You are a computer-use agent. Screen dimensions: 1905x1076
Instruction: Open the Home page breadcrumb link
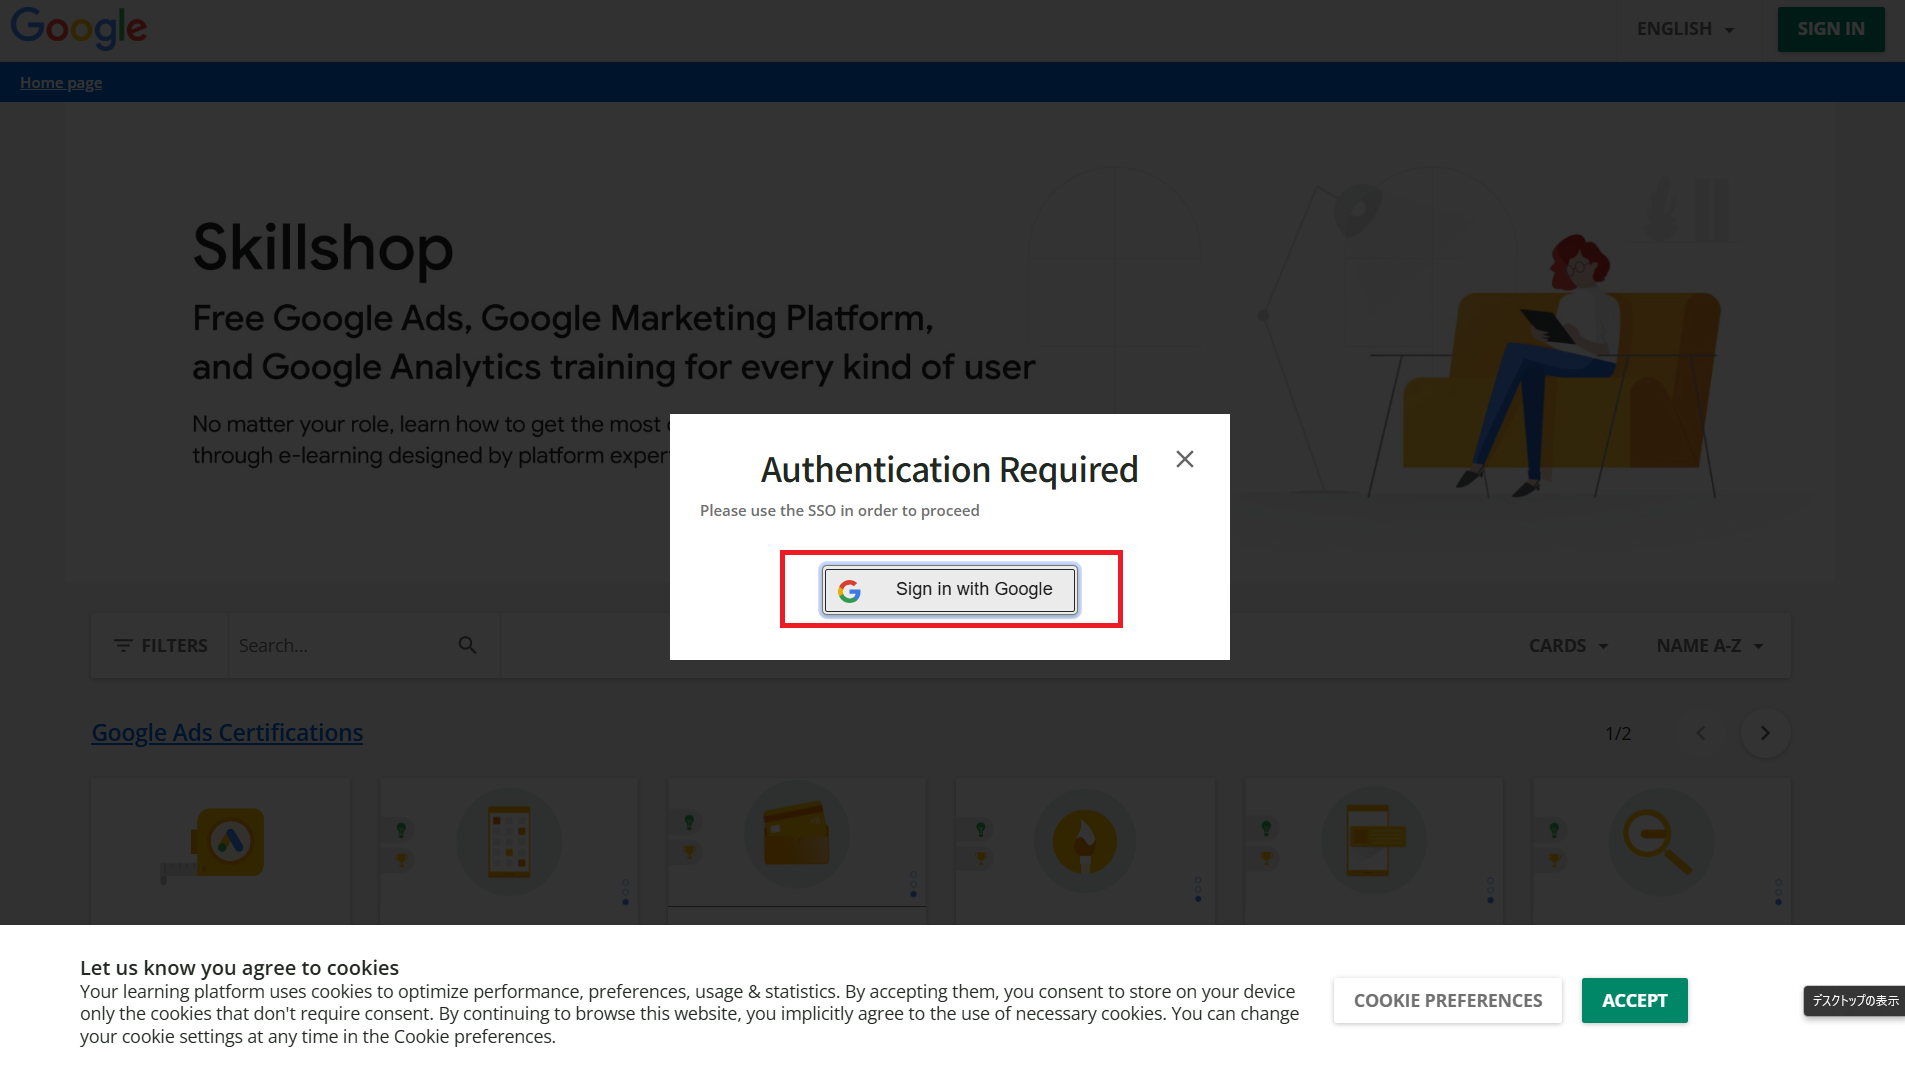click(x=61, y=82)
